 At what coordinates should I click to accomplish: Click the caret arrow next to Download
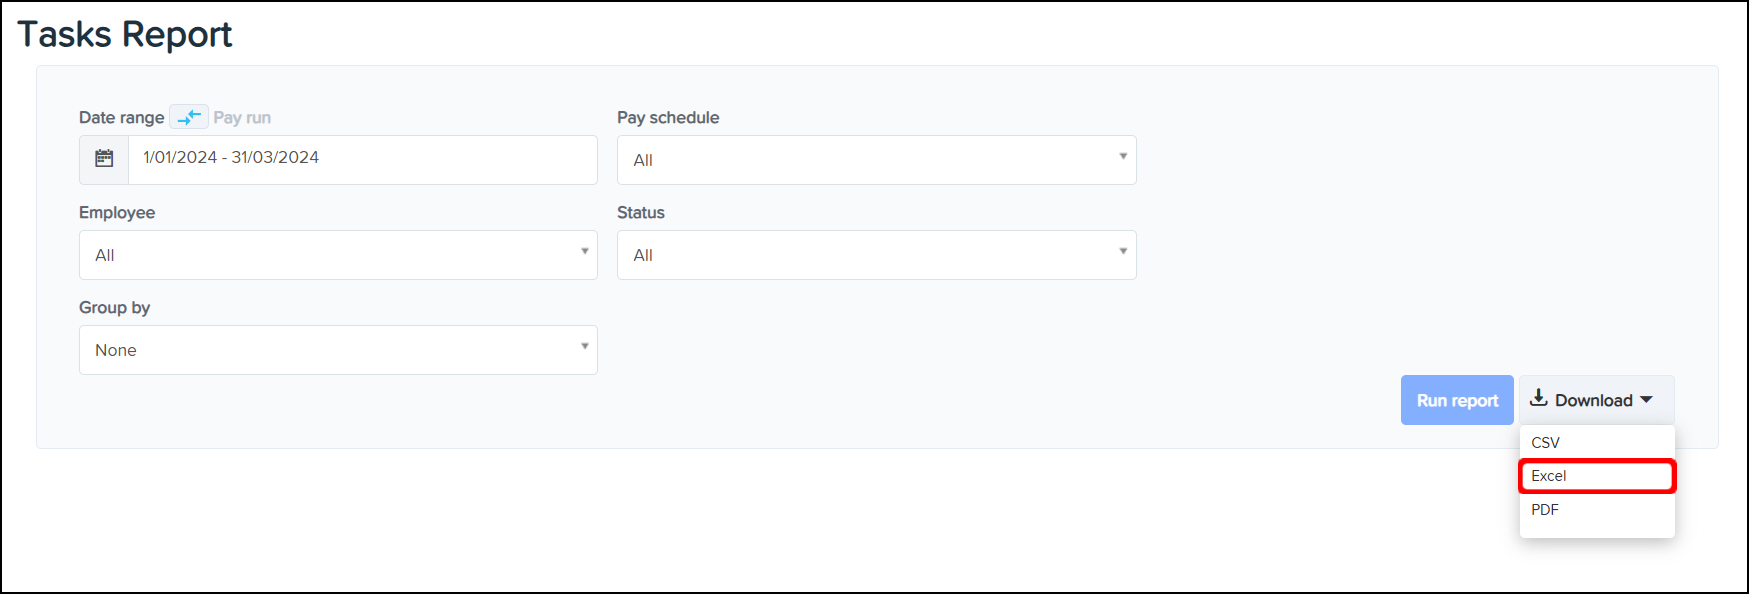point(1646,400)
